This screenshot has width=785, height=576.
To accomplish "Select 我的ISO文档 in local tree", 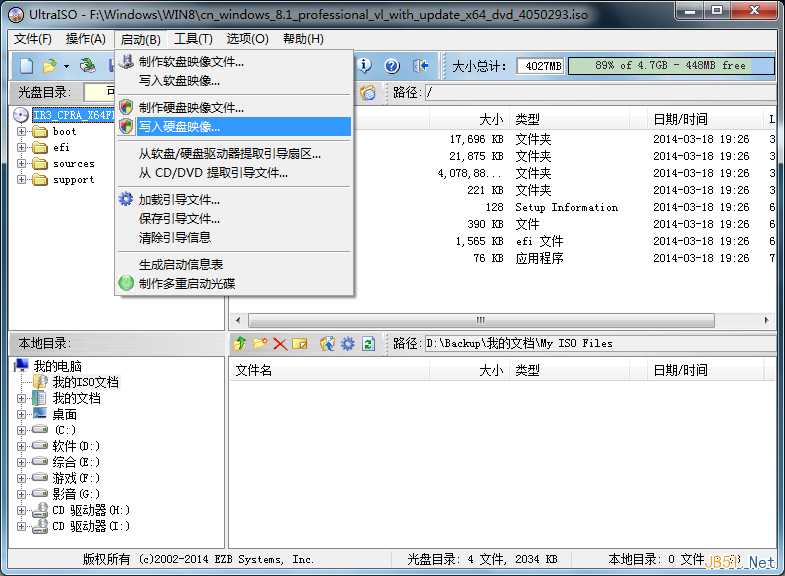I will [86, 382].
